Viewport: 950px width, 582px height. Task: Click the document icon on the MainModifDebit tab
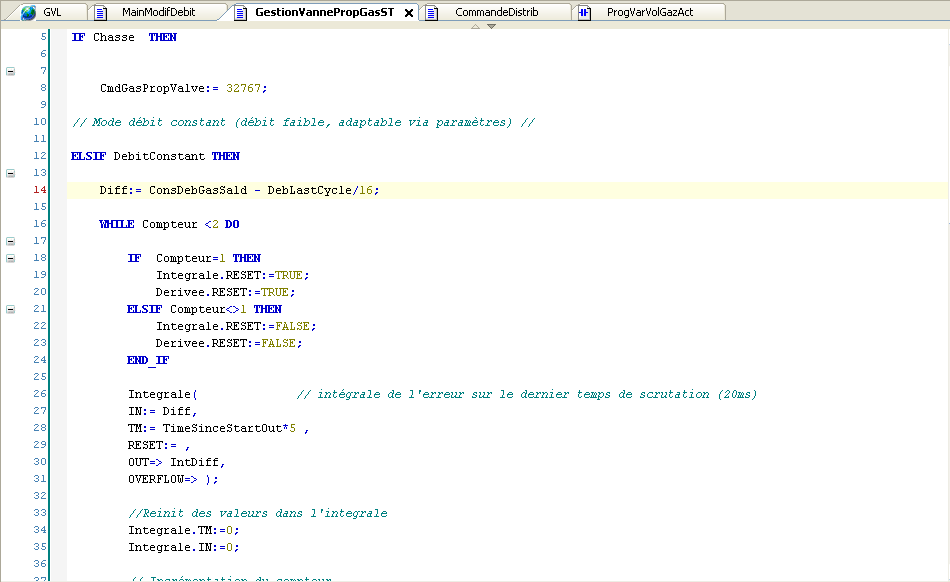(102, 12)
